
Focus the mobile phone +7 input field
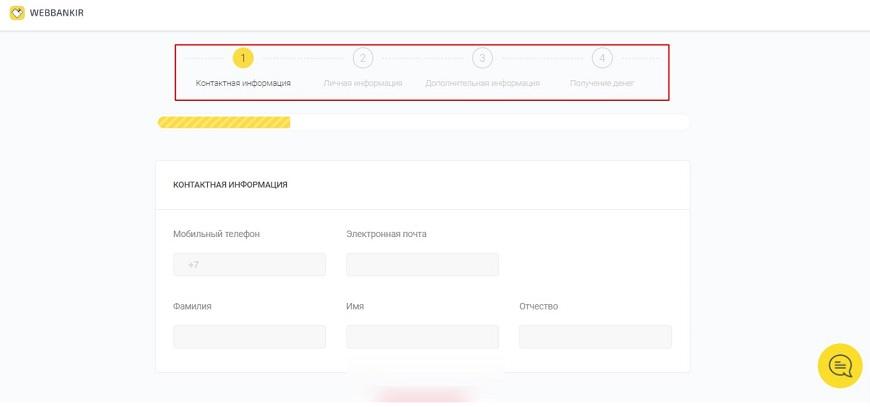click(x=249, y=265)
